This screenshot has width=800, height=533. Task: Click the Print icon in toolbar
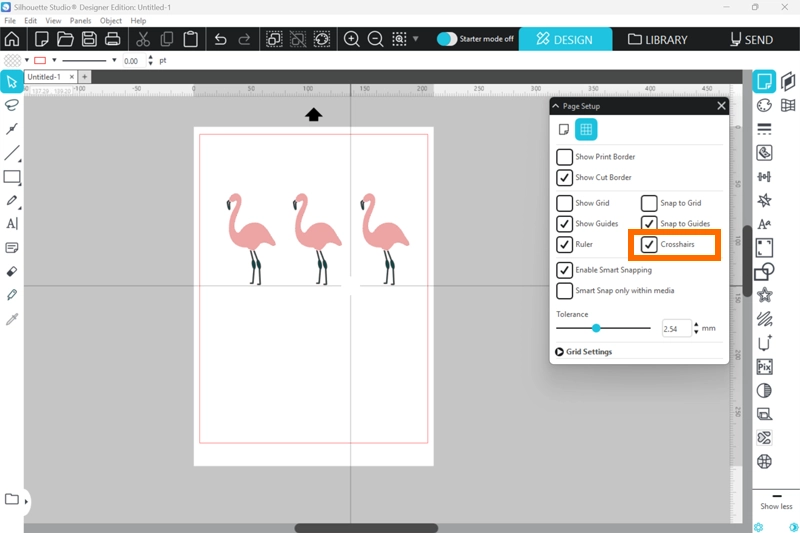pos(113,40)
